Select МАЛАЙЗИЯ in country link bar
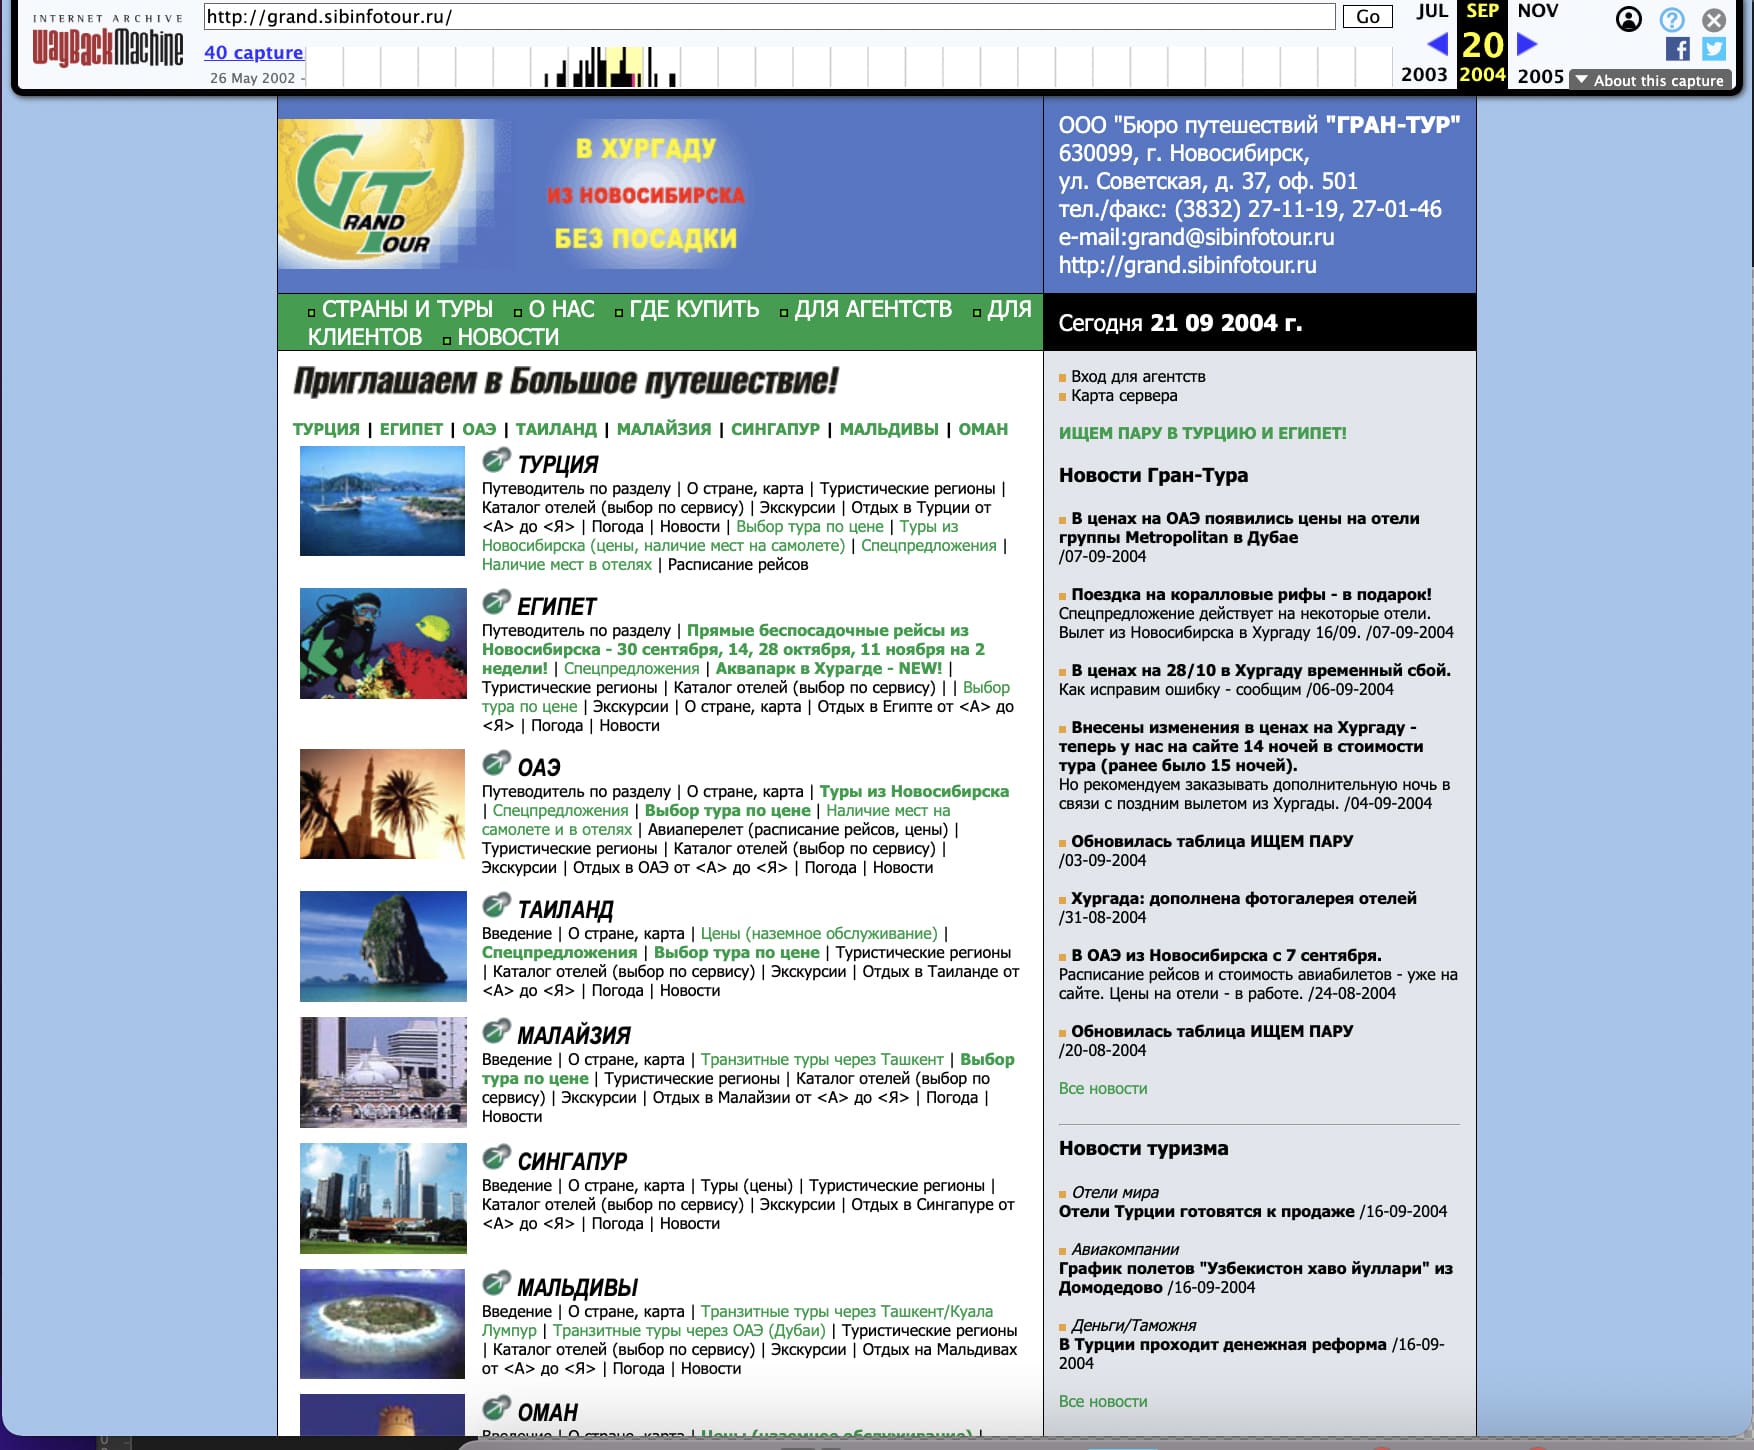The width and height of the screenshot is (1754, 1450). coord(664,429)
